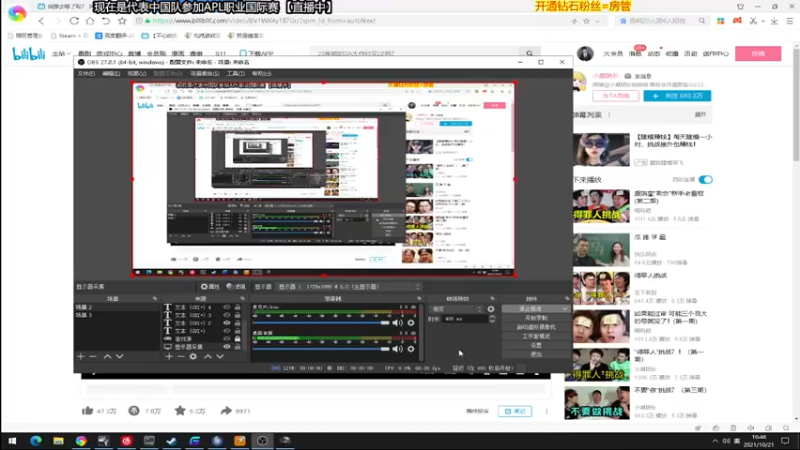The height and width of the screenshot is (450, 800).
Task: Open the View menu in OBS
Action: [x=136, y=73]
